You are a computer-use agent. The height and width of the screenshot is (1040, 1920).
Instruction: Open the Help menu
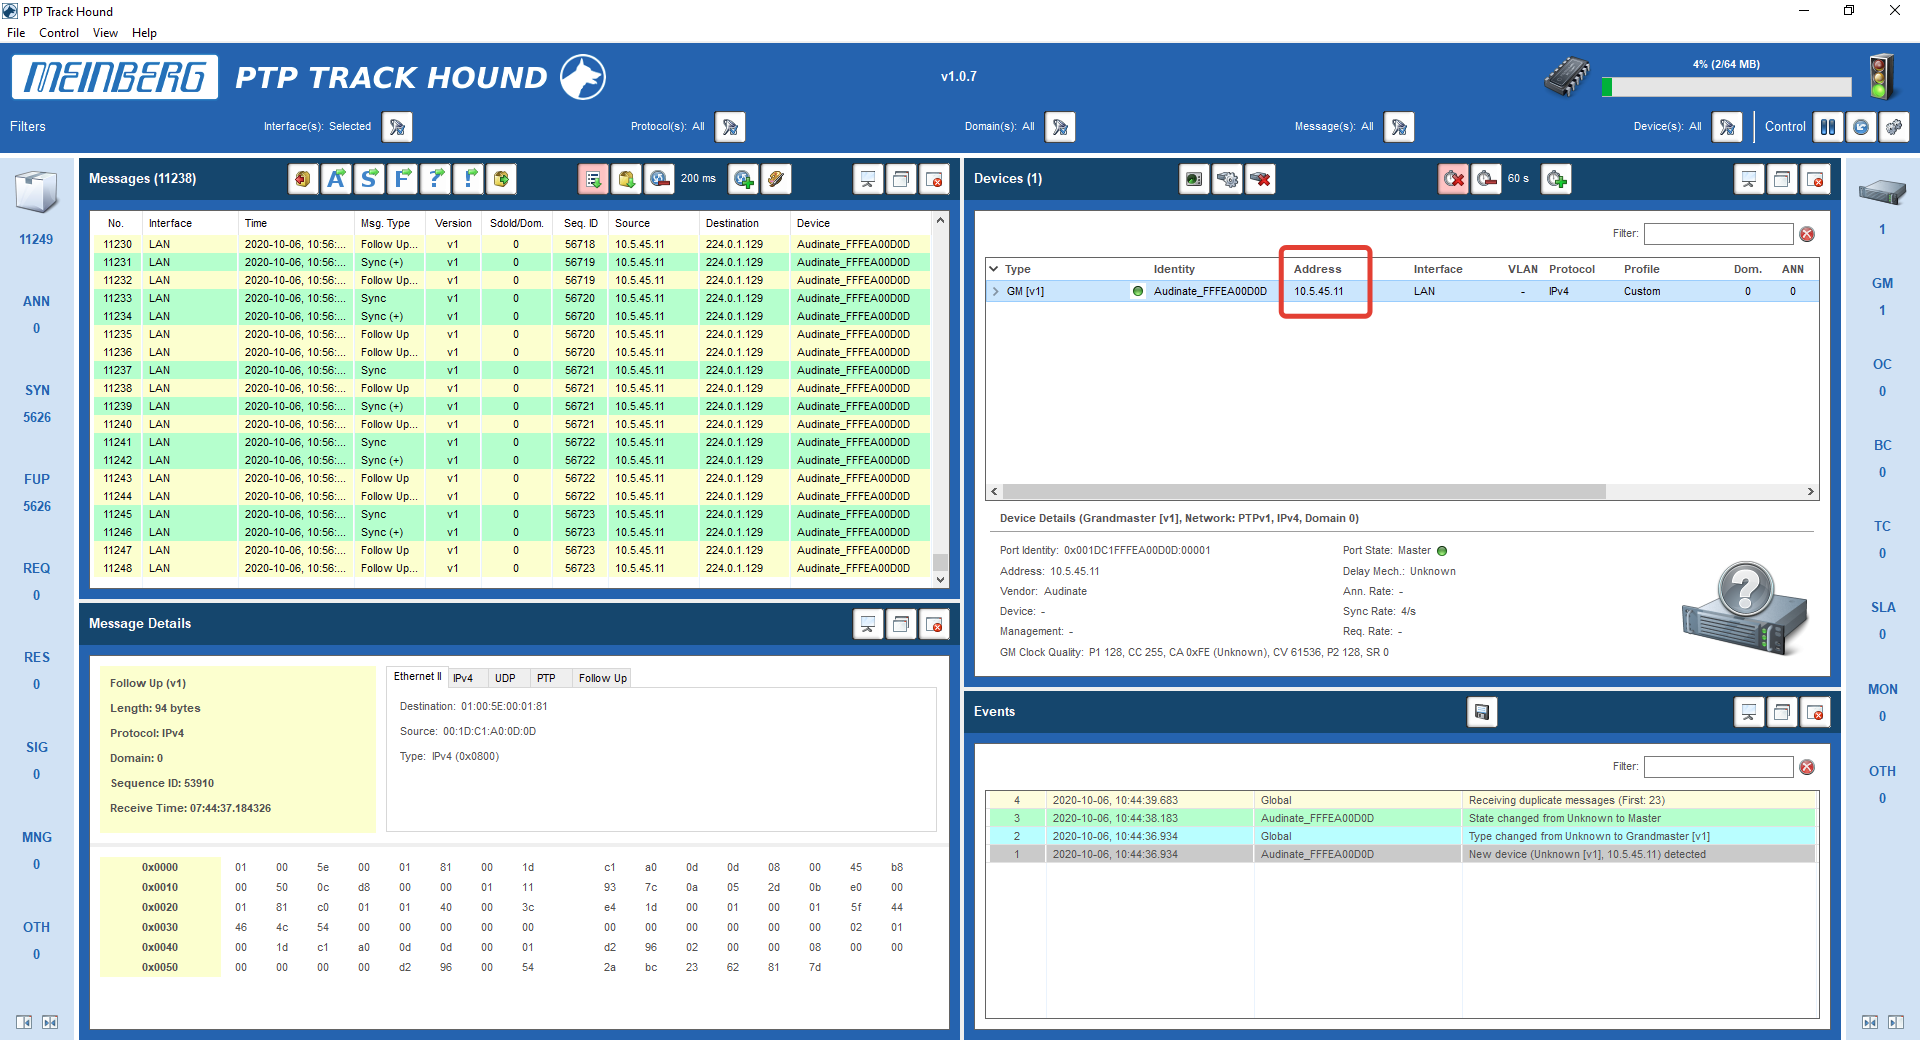point(144,33)
